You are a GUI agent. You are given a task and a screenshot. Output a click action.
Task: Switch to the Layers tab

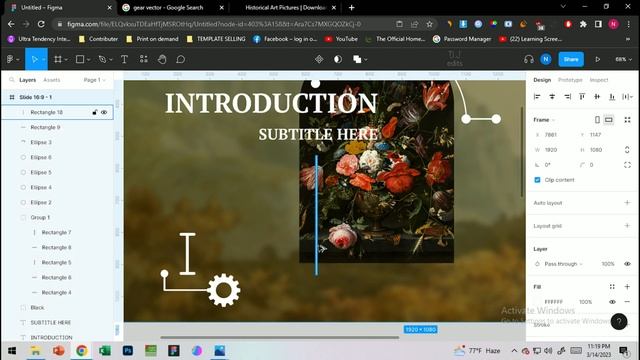[x=27, y=80]
